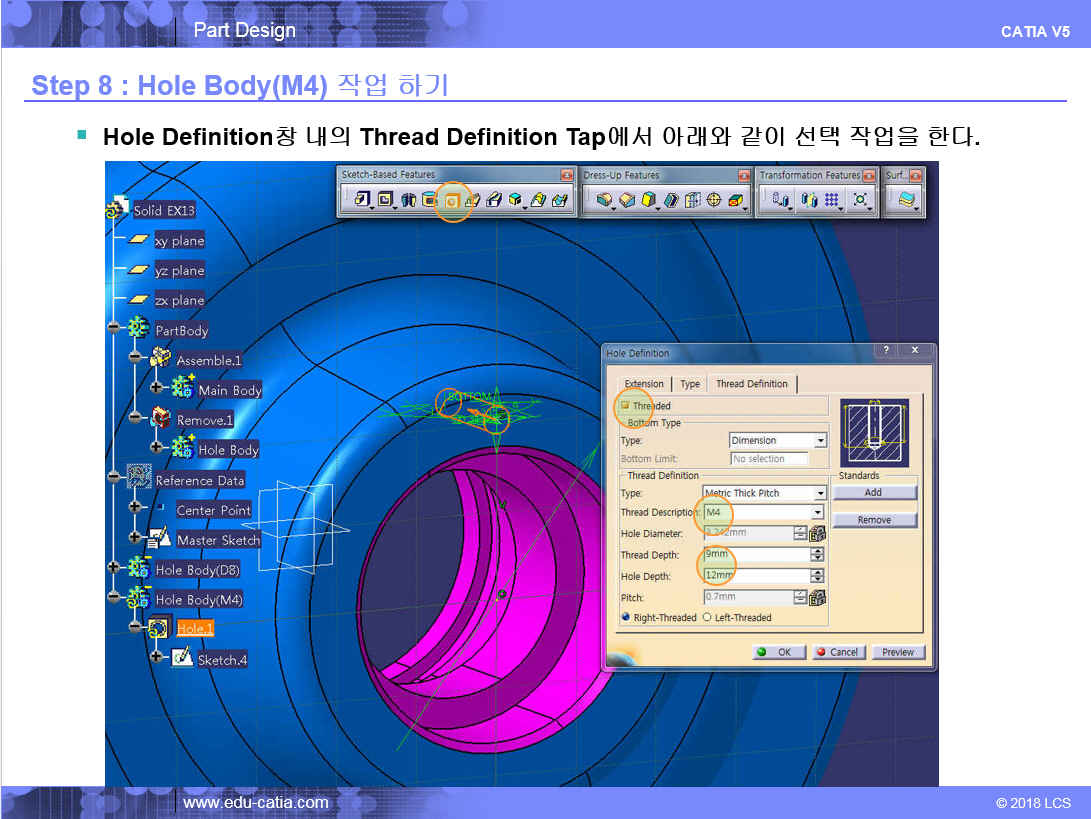This screenshot has width=1091, height=819.
Task: Select the Multi-sections Solid tool icon
Action: (x=538, y=200)
